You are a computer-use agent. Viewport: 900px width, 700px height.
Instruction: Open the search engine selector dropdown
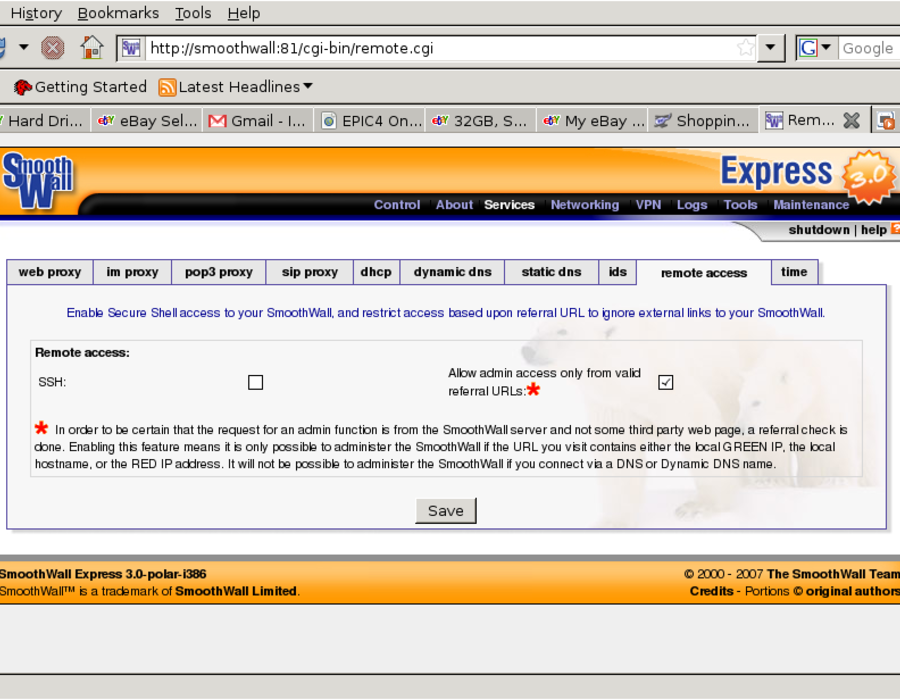pyautogui.click(x=826, y=47)
